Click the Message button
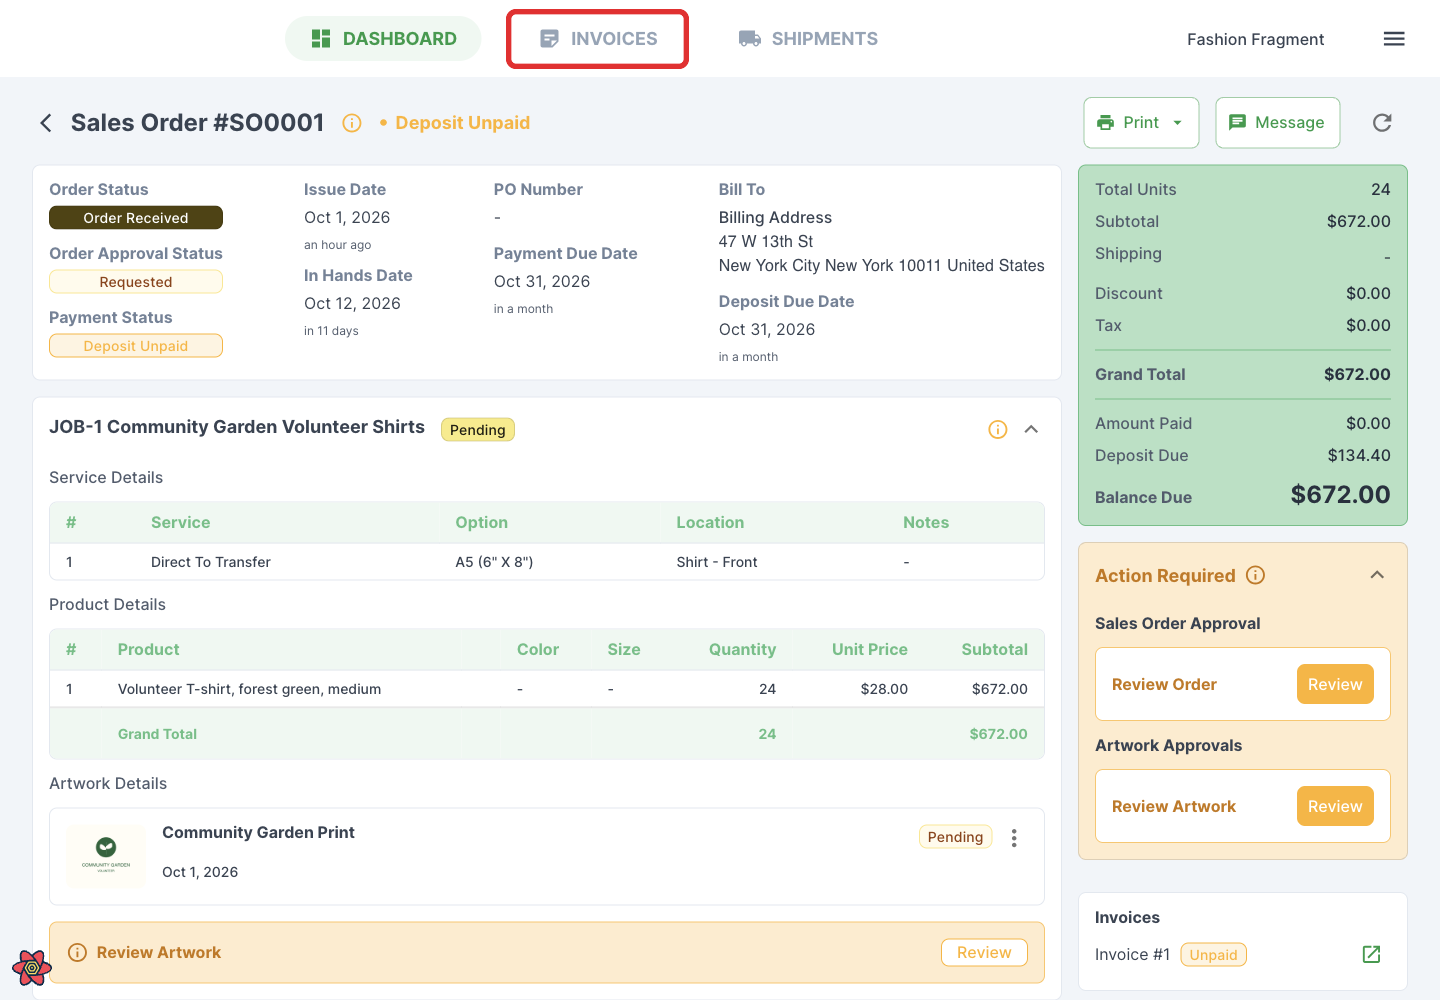Viewport: 1440px width, 1000px height. tap(1278, 123)
